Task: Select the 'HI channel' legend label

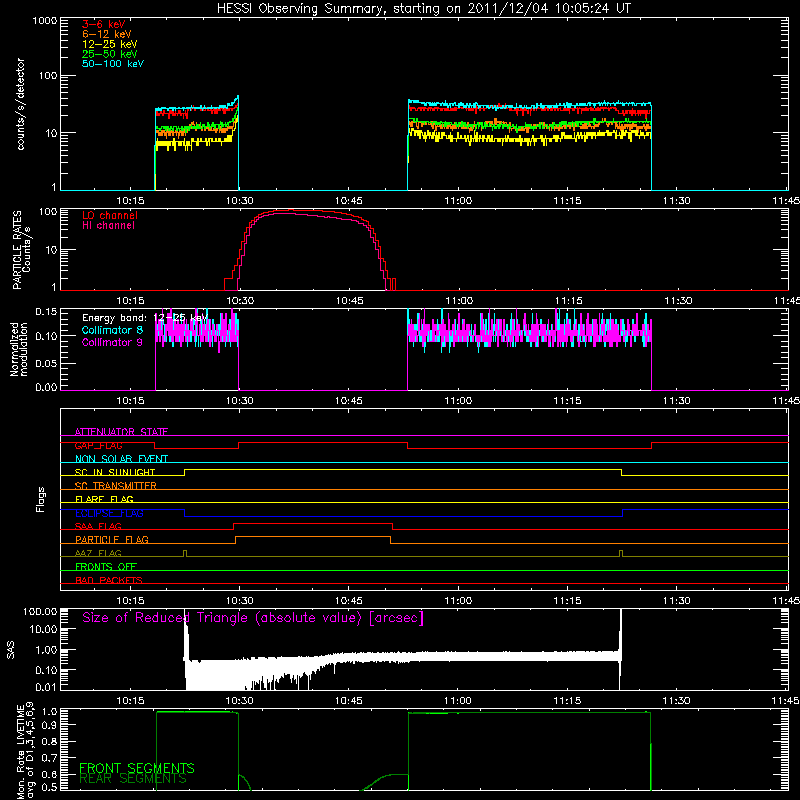Action: (108, 226)
